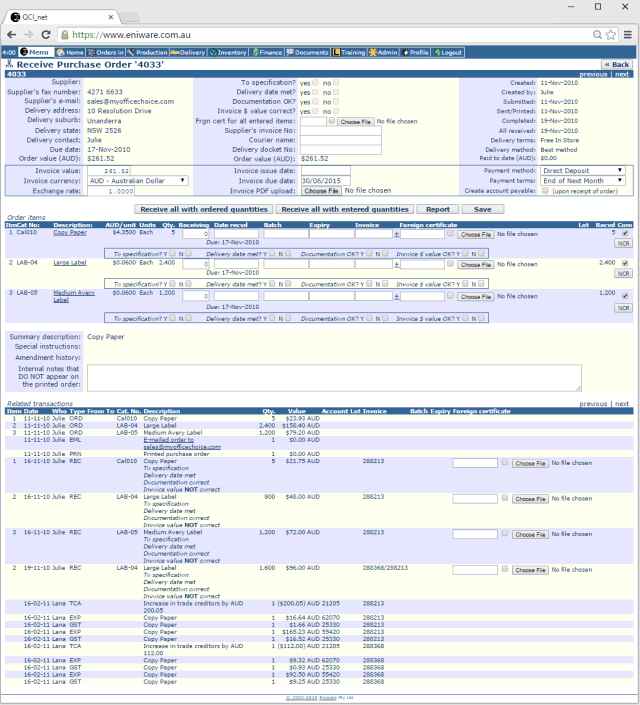Click the Save button
Viewport: 640px width, 705px height.
[x=483, y=209]
